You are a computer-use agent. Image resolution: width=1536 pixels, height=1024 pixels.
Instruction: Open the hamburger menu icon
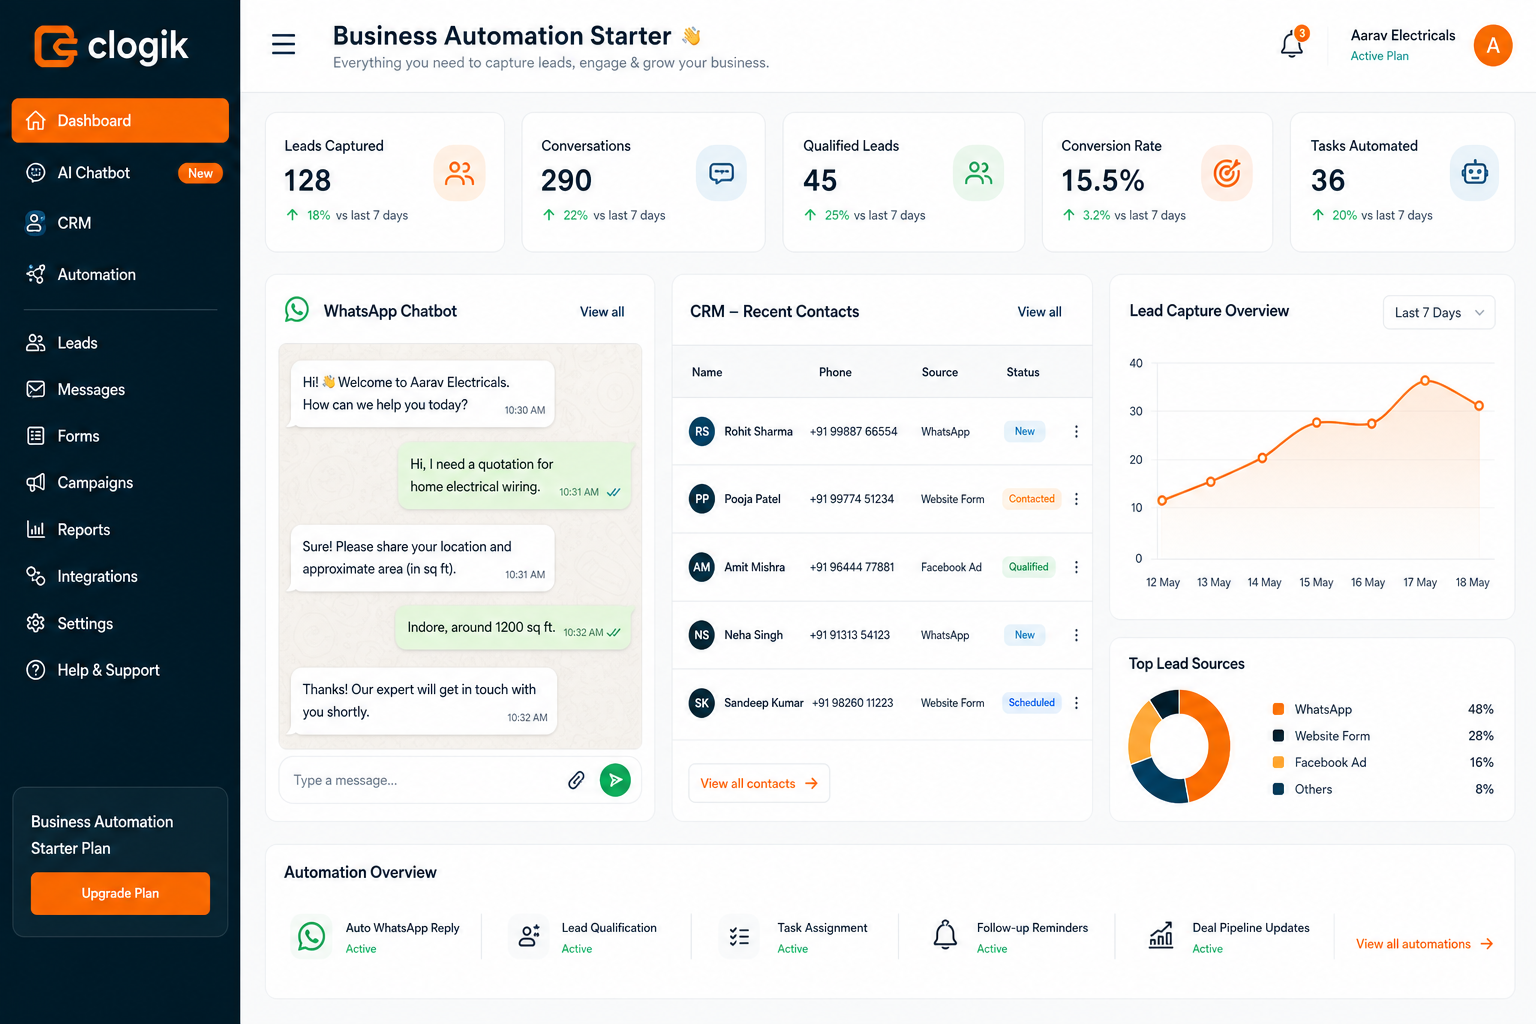tap(283, 44)
